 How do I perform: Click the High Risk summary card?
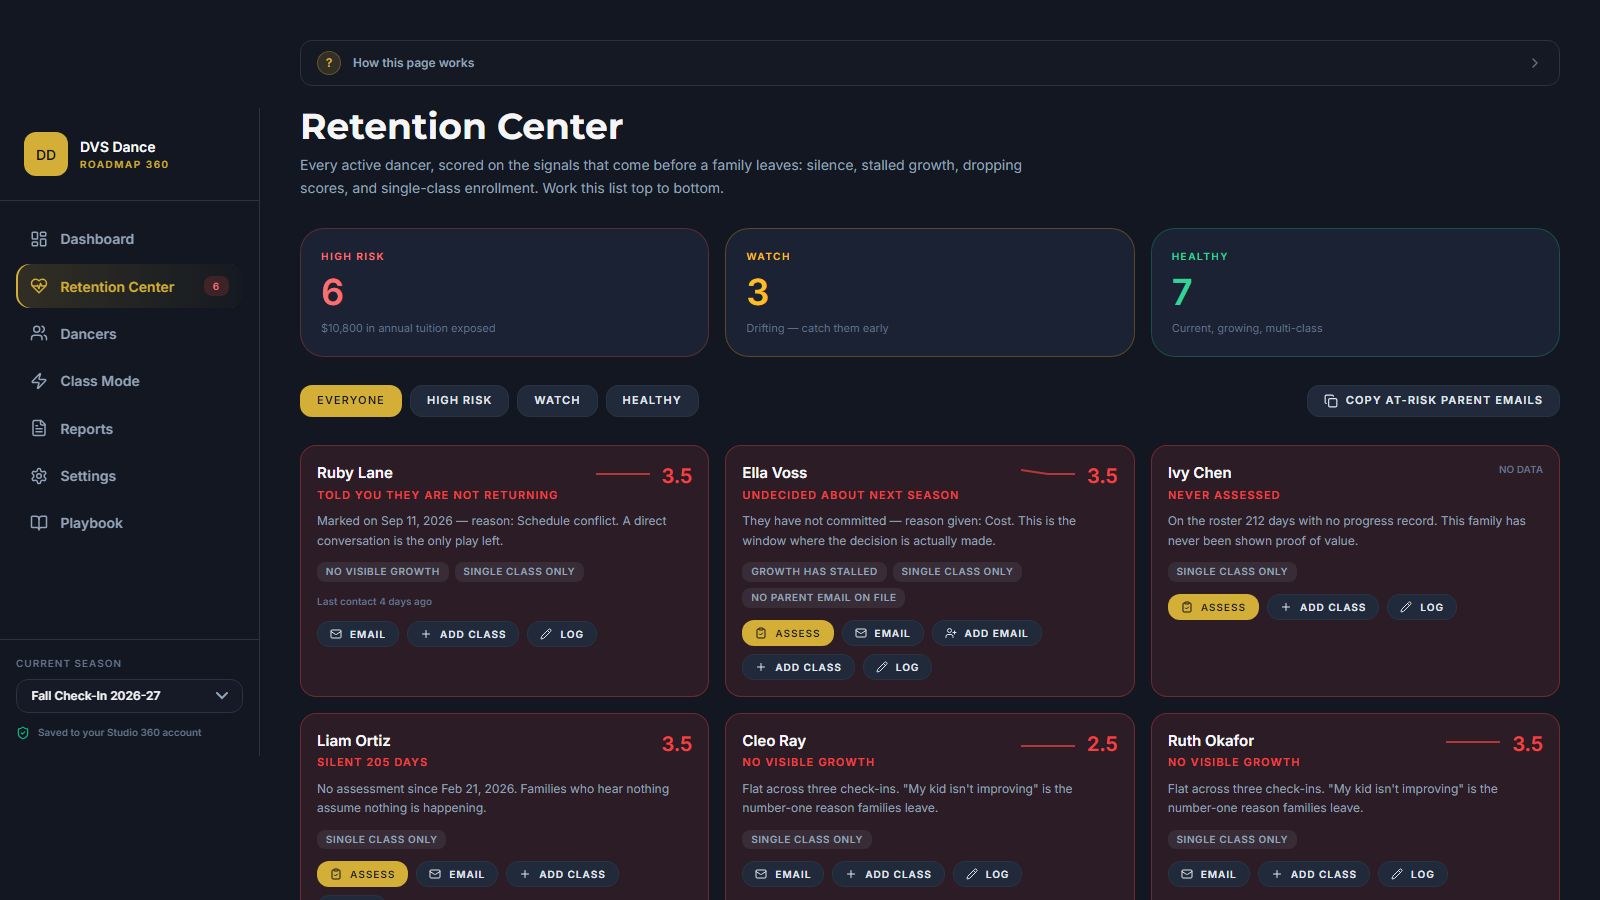click(504, 292)
